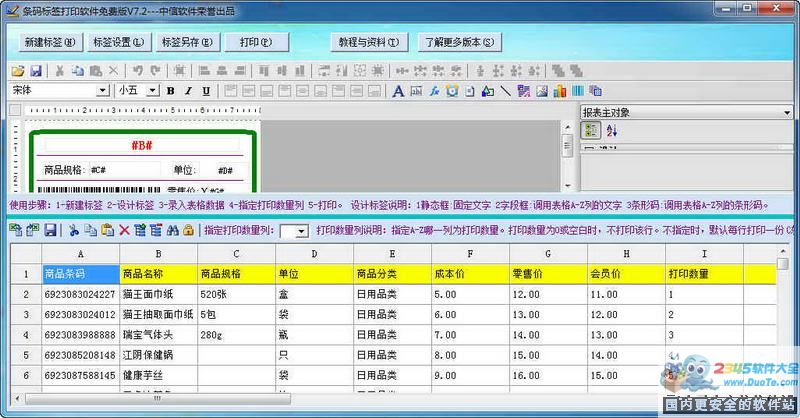The image size is (800, 418).
Task: Click the 新建标签 button
Action: 50,42
